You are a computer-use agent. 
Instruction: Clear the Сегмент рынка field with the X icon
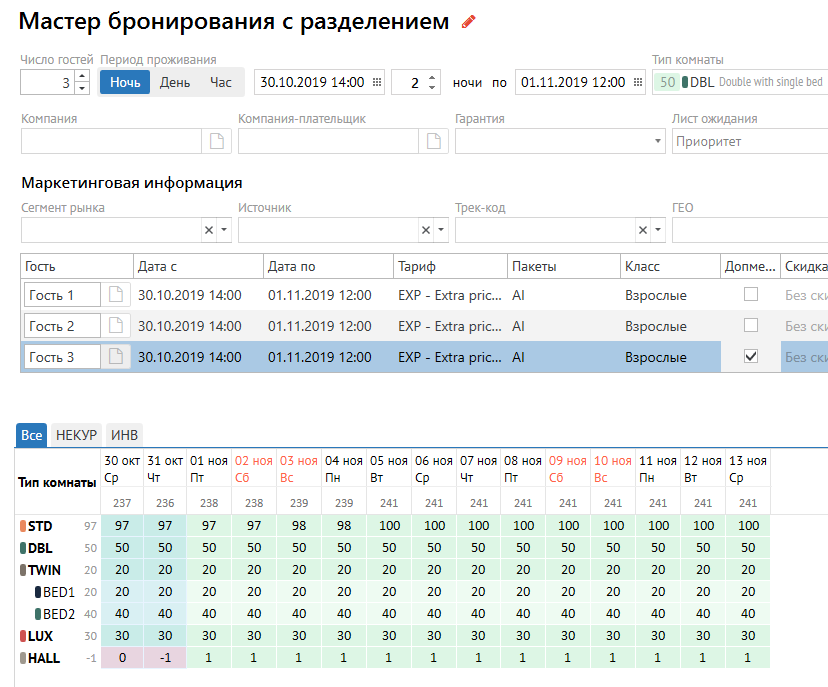209,231
